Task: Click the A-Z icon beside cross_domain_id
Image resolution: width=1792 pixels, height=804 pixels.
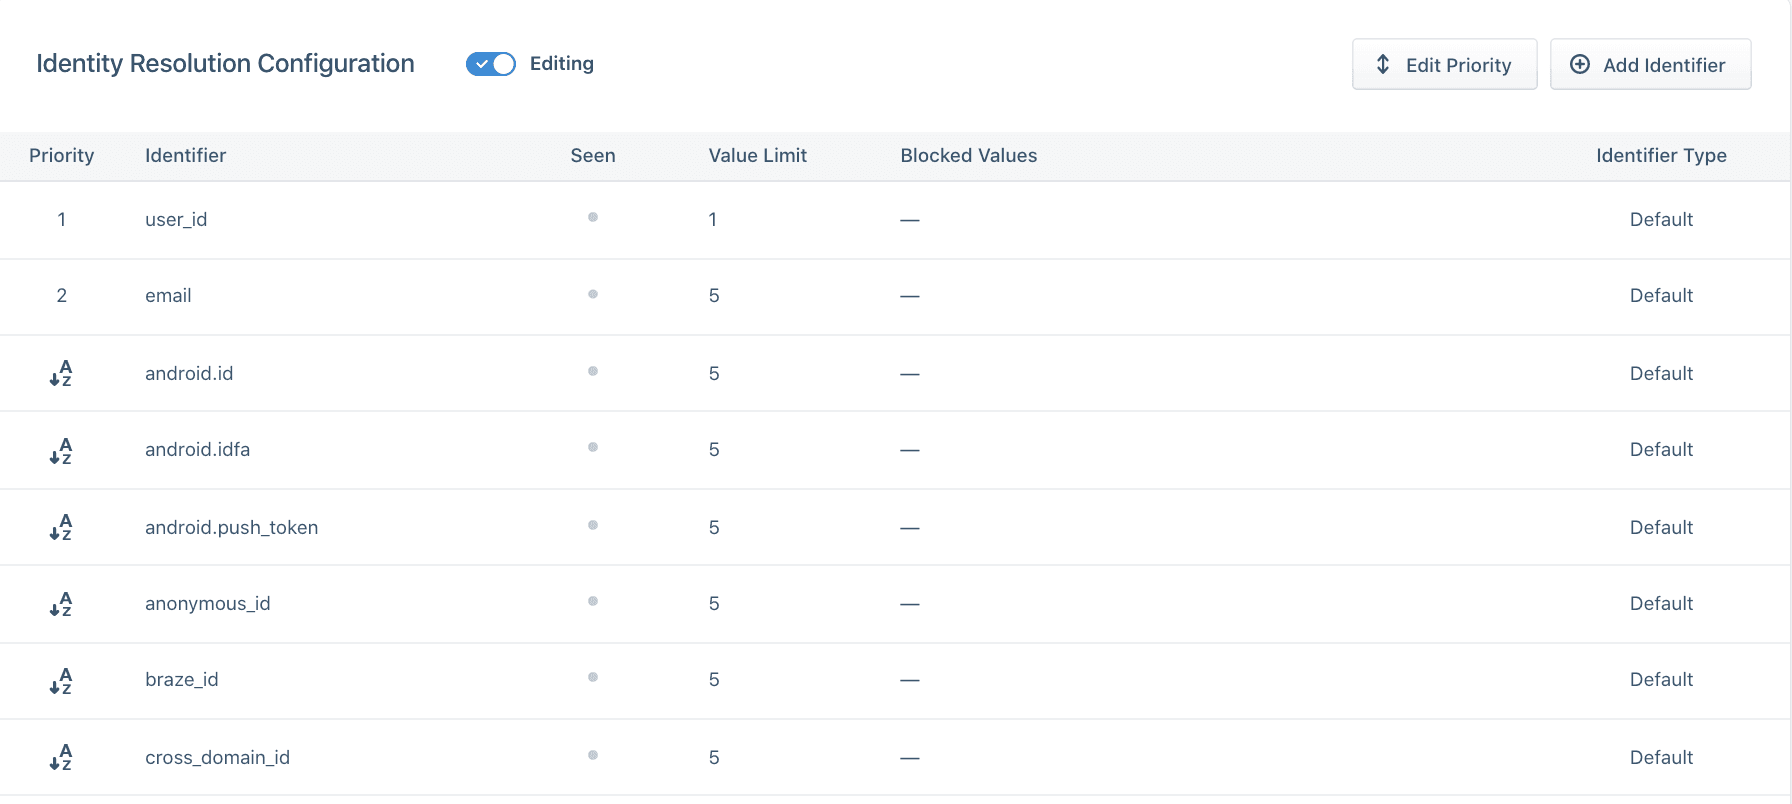Action: pos(61,757)
